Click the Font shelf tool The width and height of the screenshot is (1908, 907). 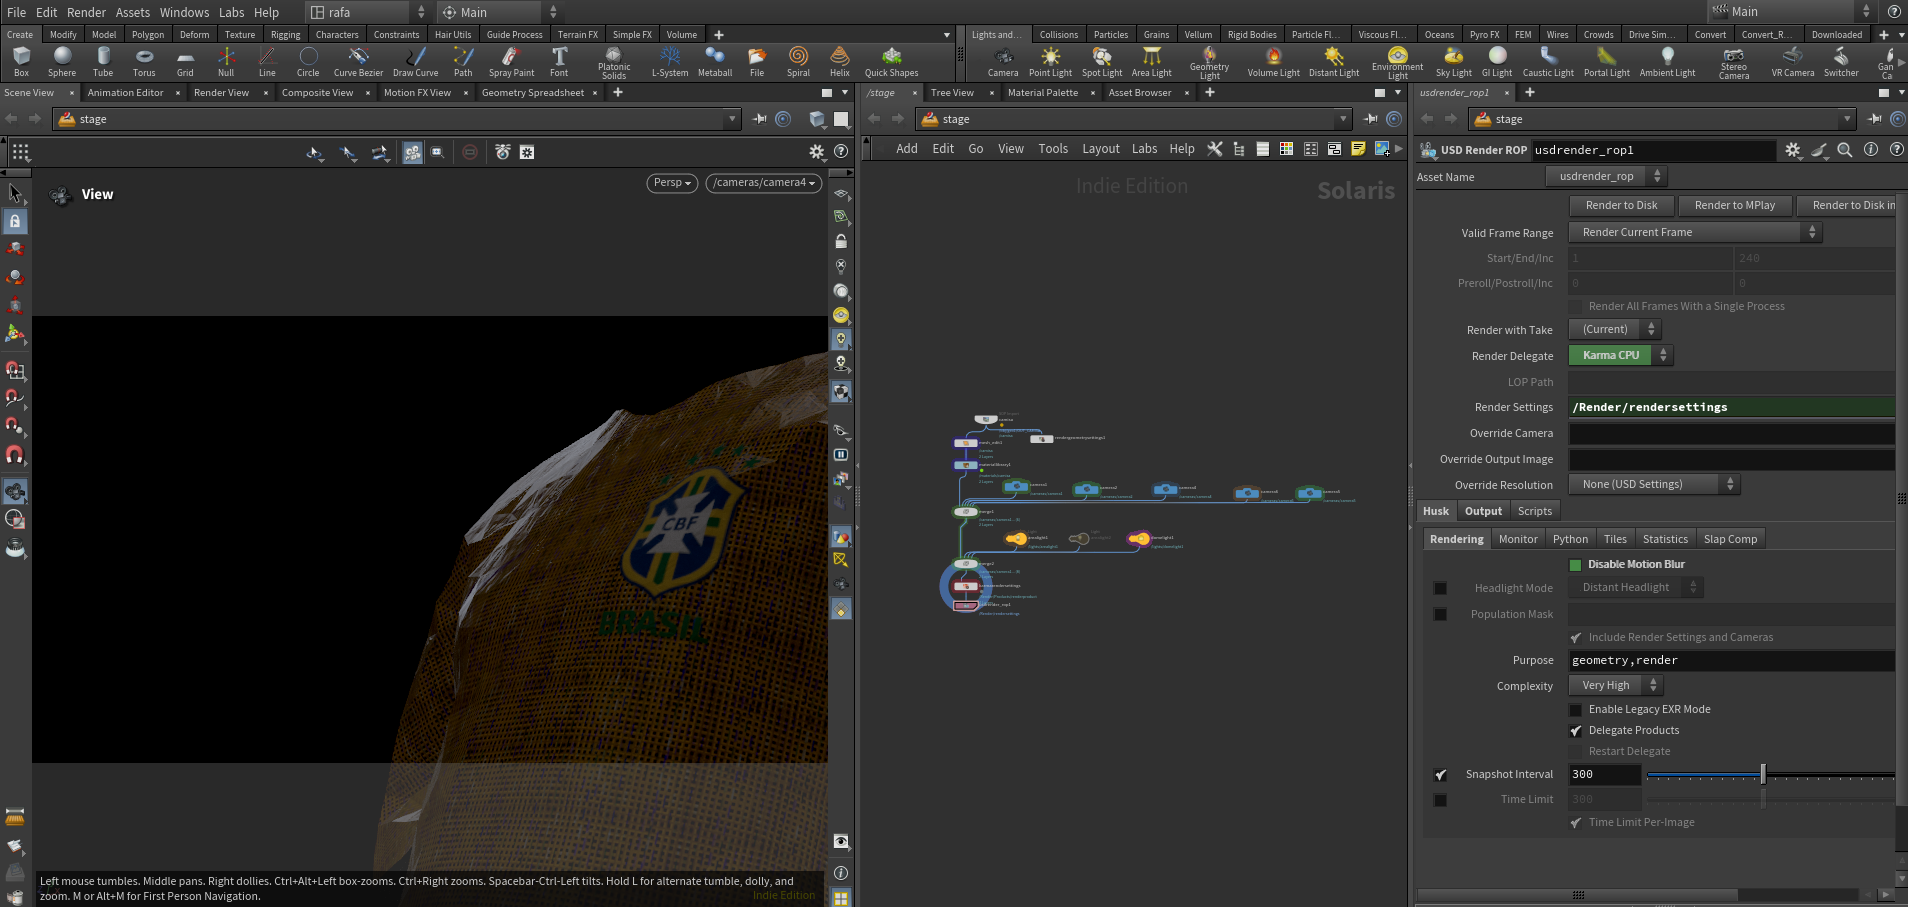click(559, 62)
